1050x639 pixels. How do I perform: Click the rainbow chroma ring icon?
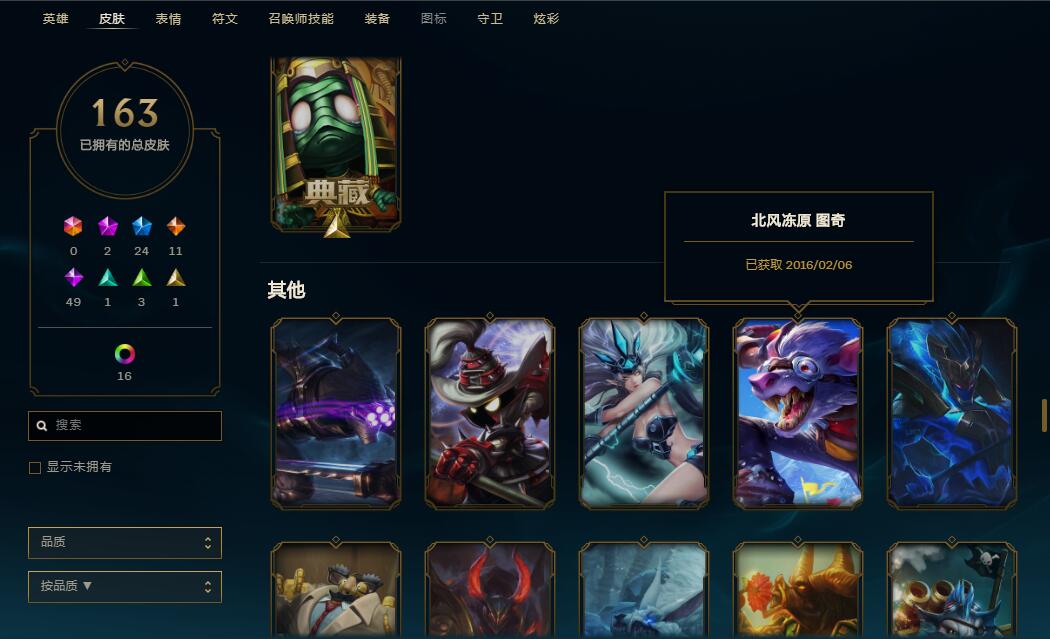tap(125, 354)
